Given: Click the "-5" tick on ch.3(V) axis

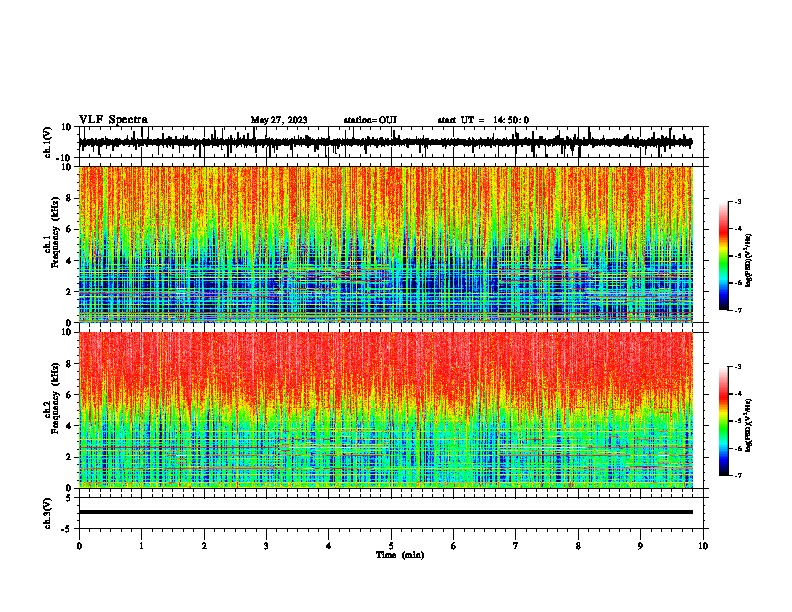Looking at the screenshot, I should (68, 529).
